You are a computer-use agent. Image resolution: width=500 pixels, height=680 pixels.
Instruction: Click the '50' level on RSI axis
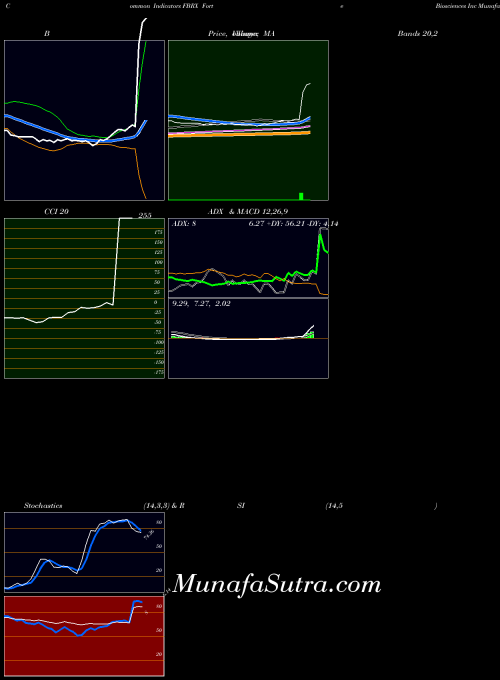click(159, 631)
